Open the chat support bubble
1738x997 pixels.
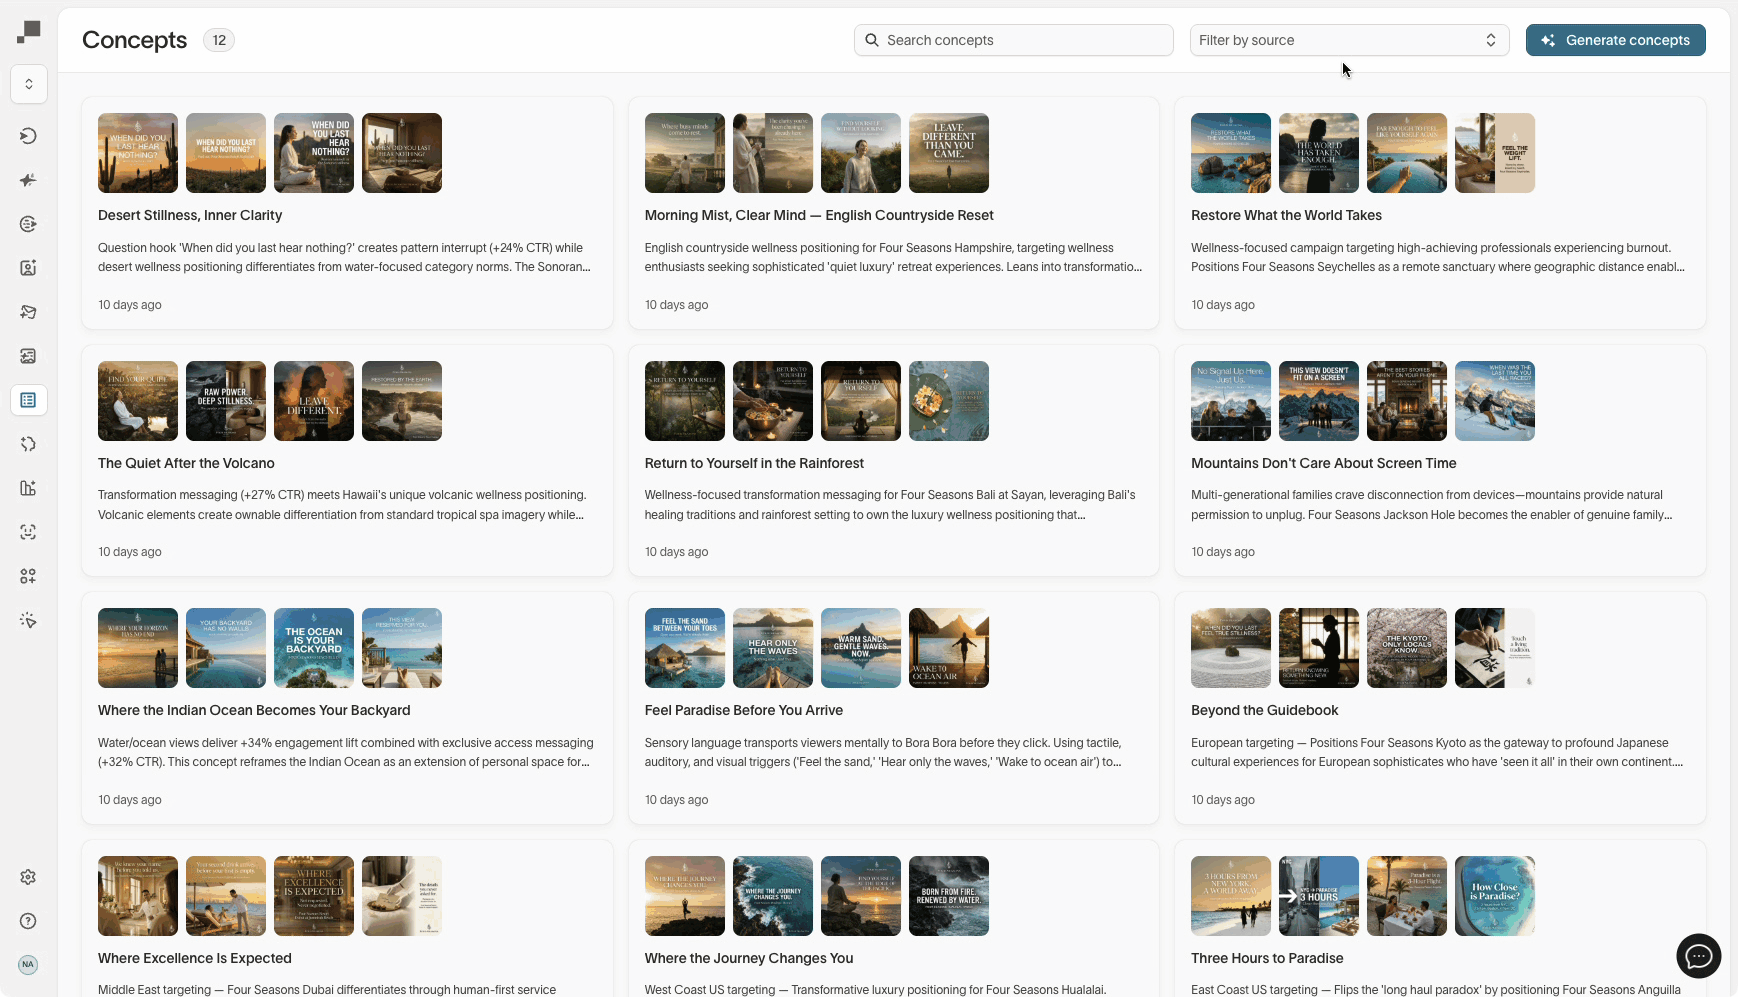[x=1698, y=956]
